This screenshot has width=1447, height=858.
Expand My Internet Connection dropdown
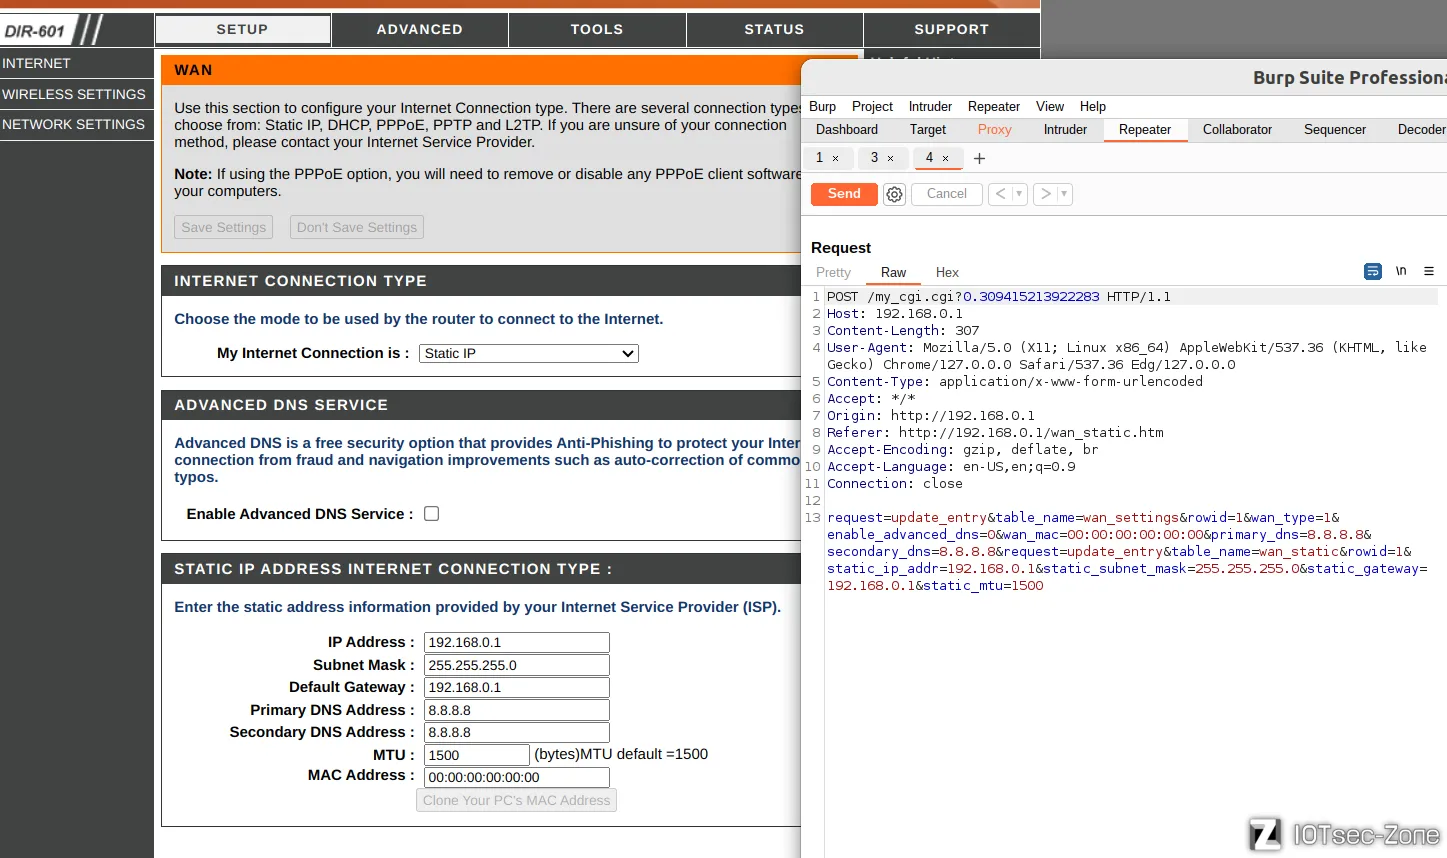coord(529,353)
